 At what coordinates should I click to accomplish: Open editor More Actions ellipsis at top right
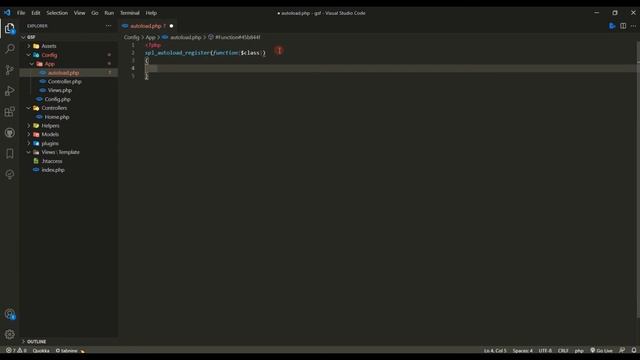633,26
